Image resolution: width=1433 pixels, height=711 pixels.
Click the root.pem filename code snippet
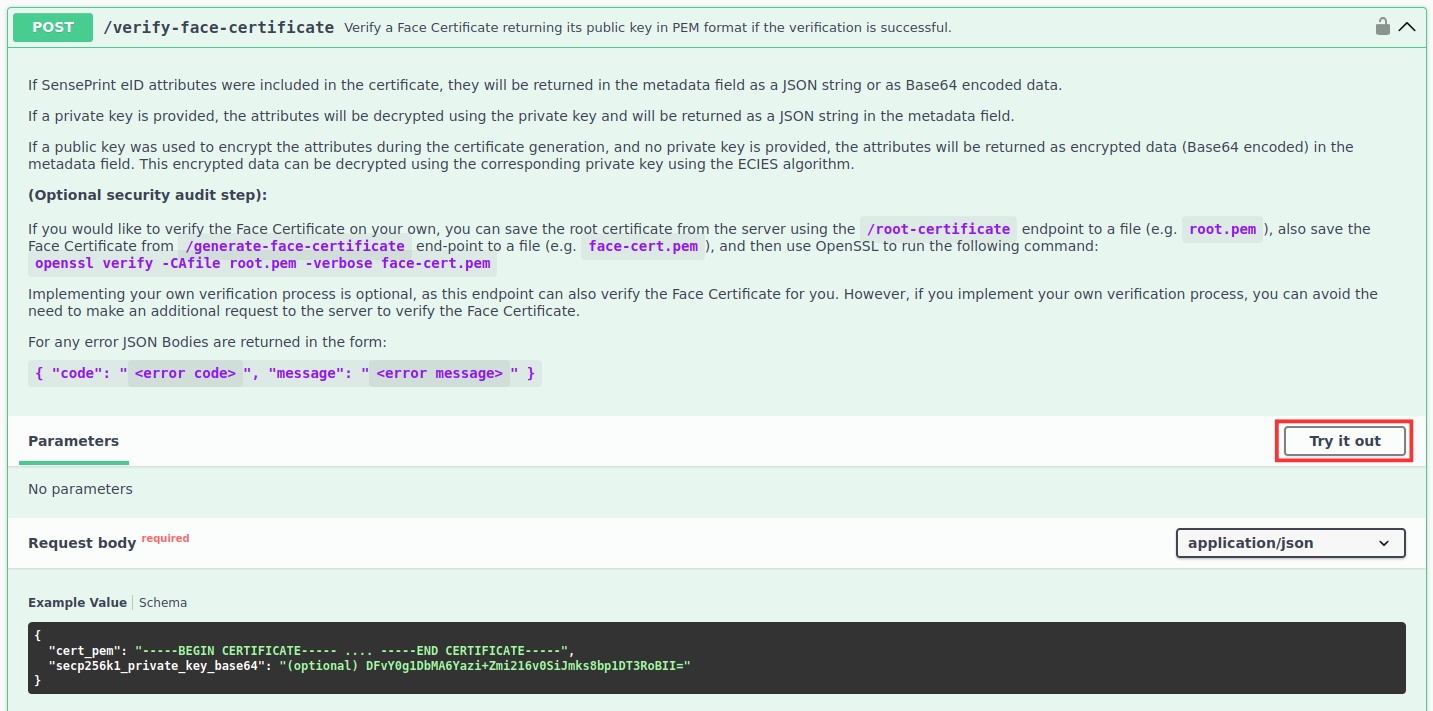tap(1222, 229)
